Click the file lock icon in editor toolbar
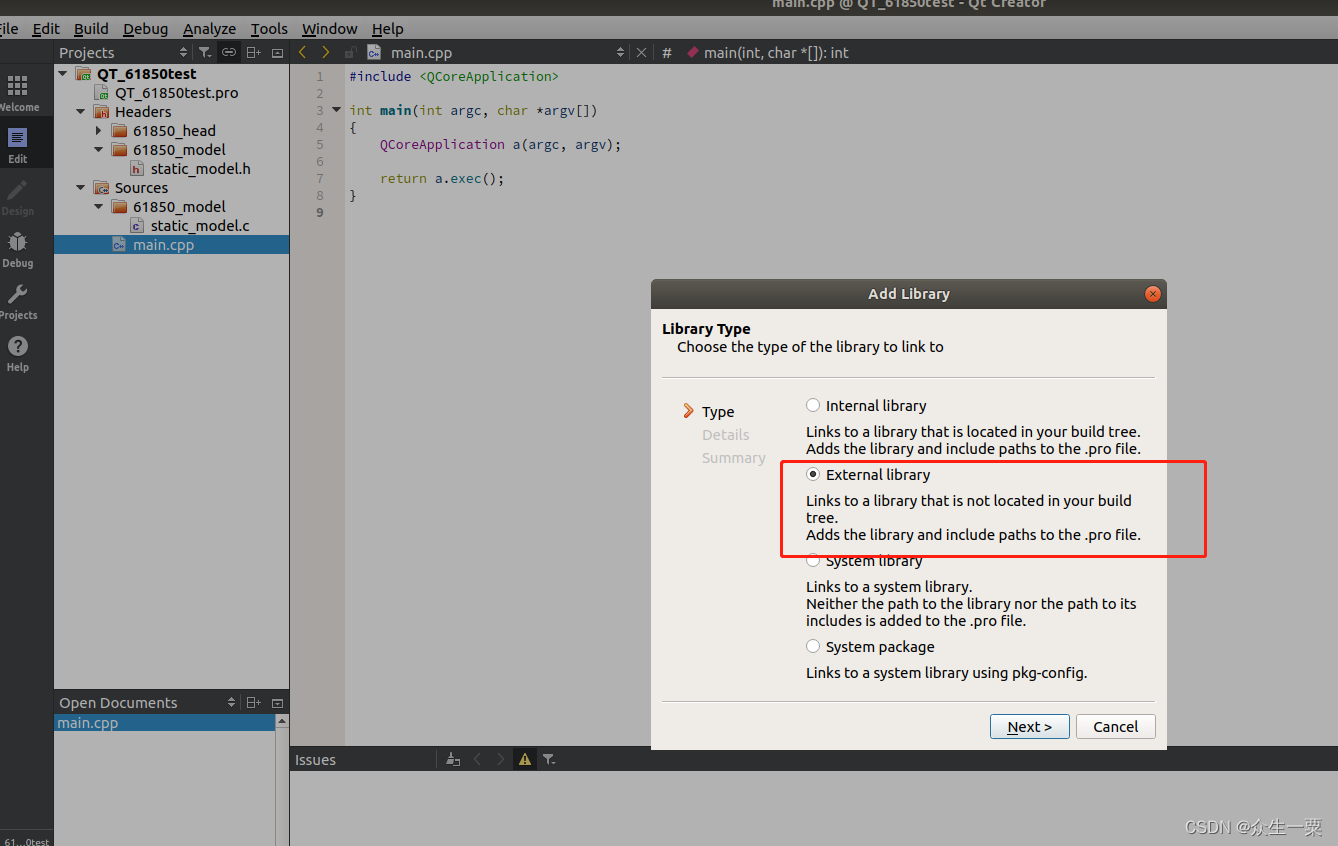Screen dimensions: 1338x846 pos(350,52)
